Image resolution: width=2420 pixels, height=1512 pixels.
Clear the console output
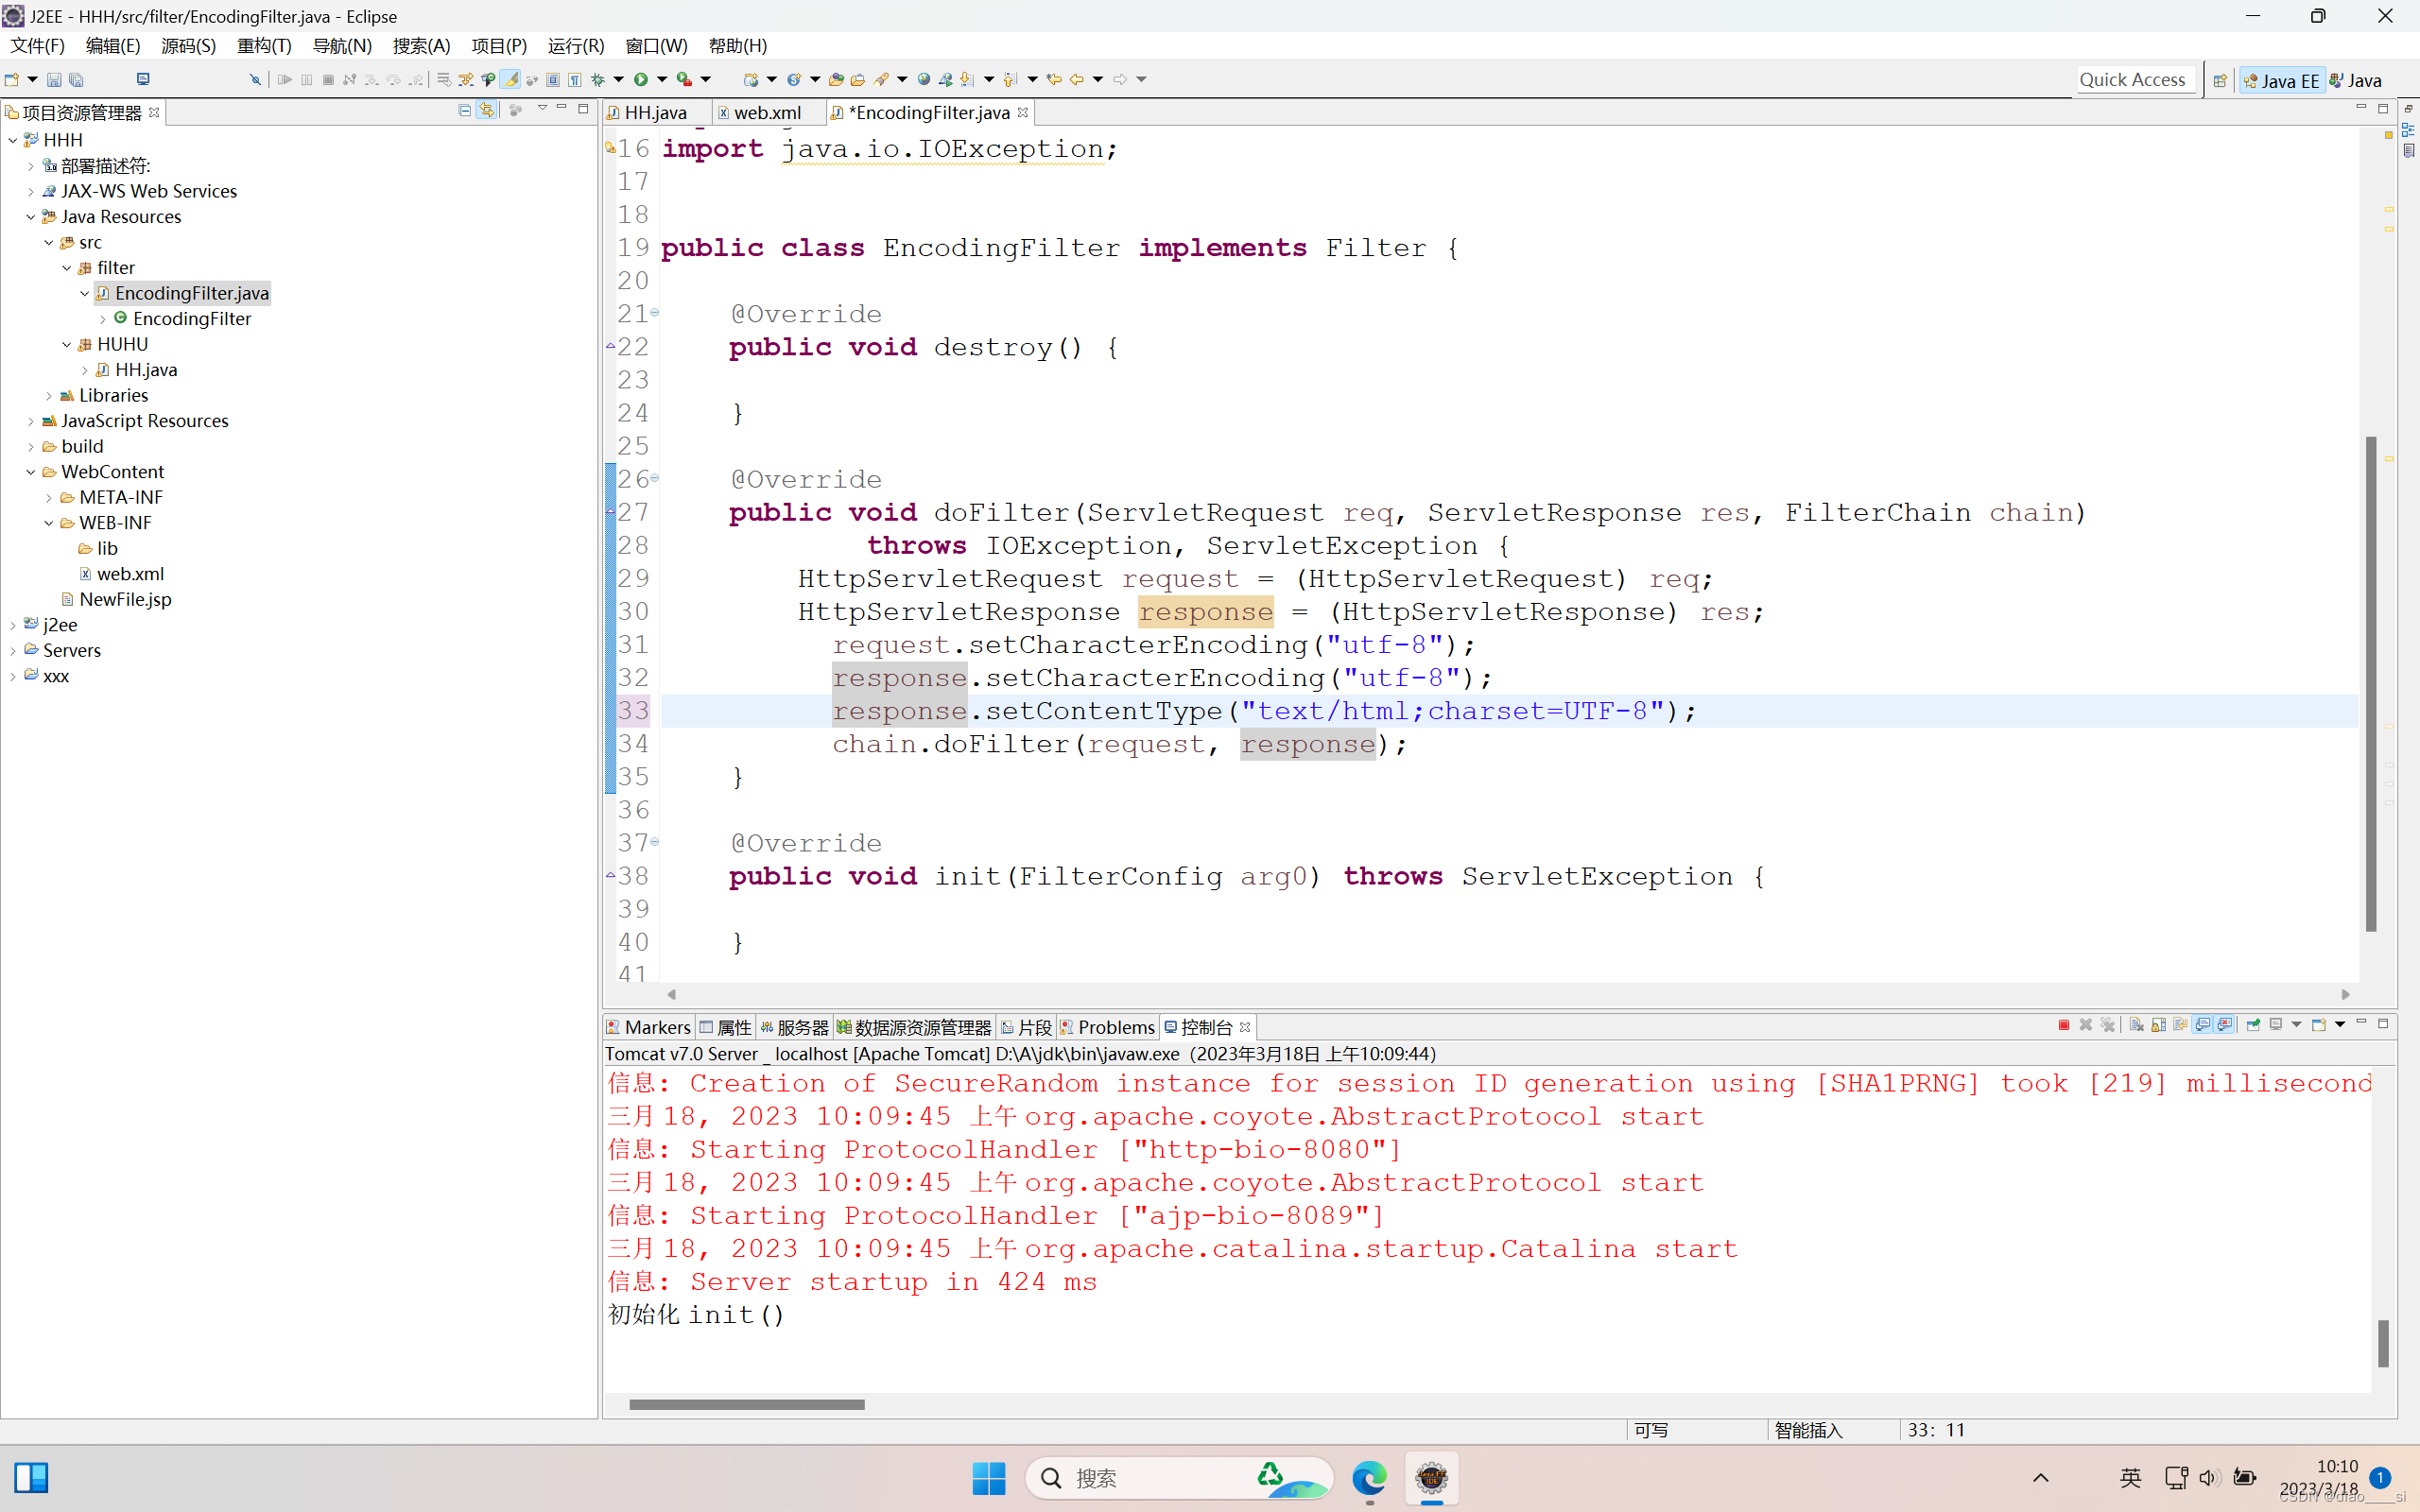click(x=2136, y=1025)
